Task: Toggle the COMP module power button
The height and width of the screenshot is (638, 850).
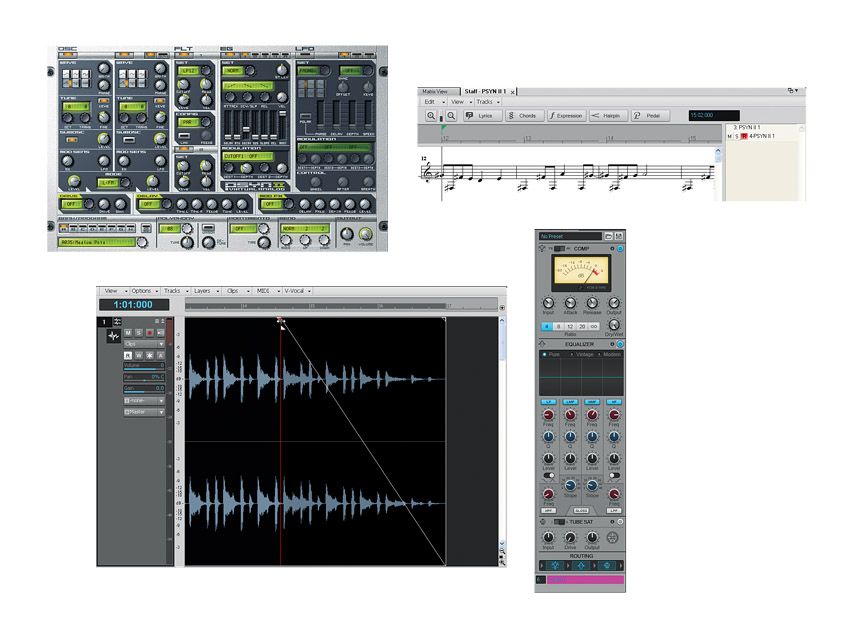Action: 620,249
